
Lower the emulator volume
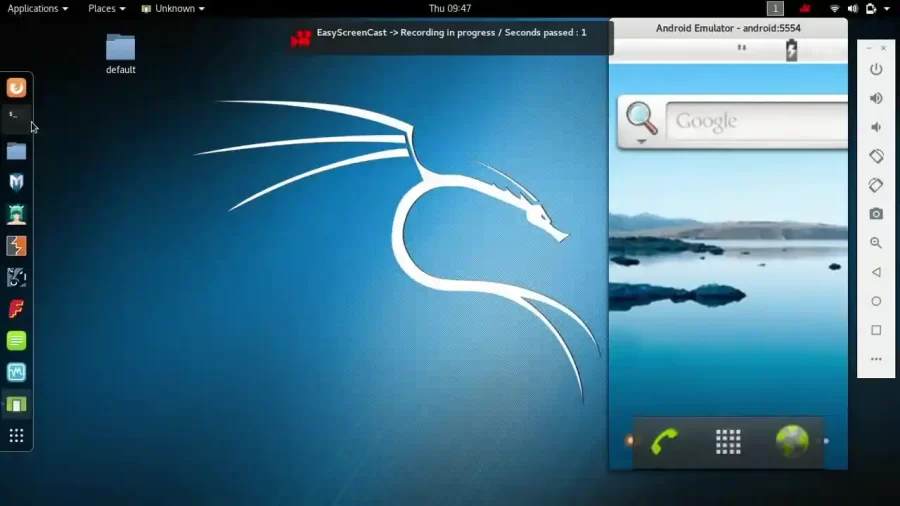876,127
